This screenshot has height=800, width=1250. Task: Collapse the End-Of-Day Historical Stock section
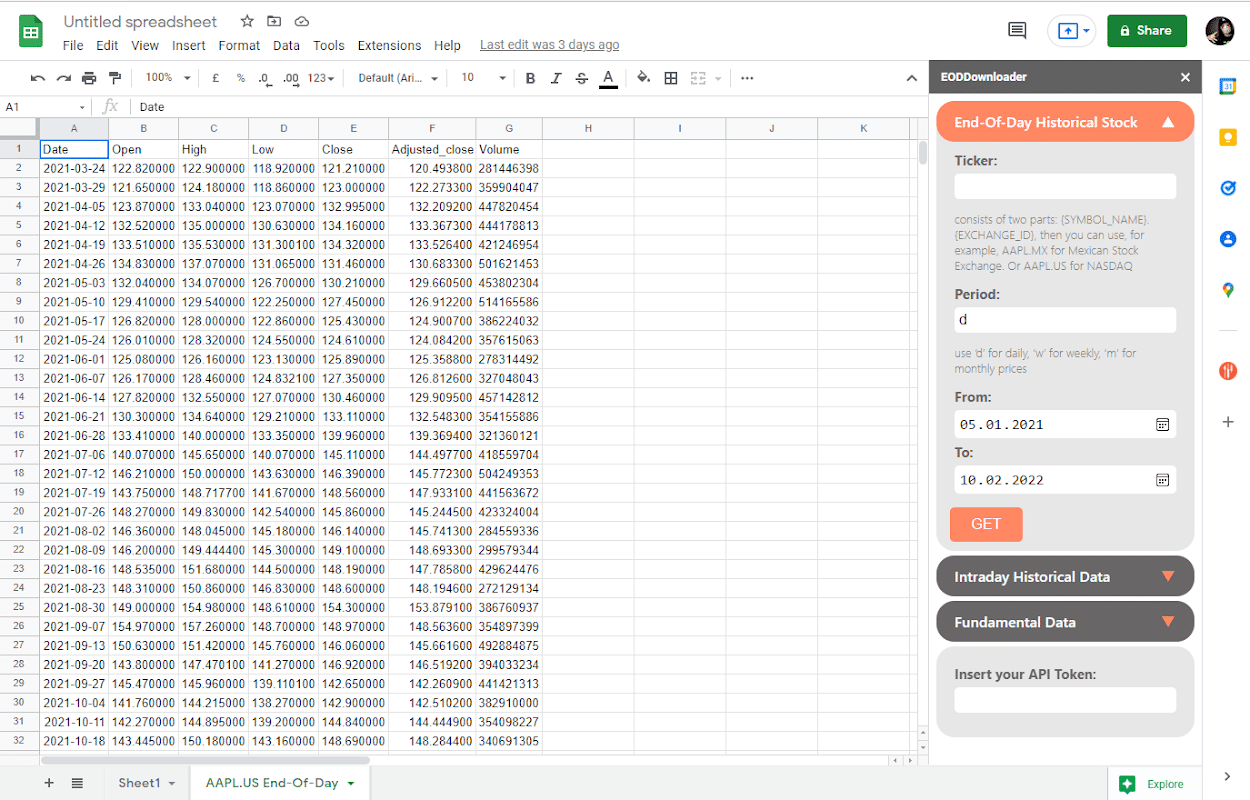coord(1065,122)
